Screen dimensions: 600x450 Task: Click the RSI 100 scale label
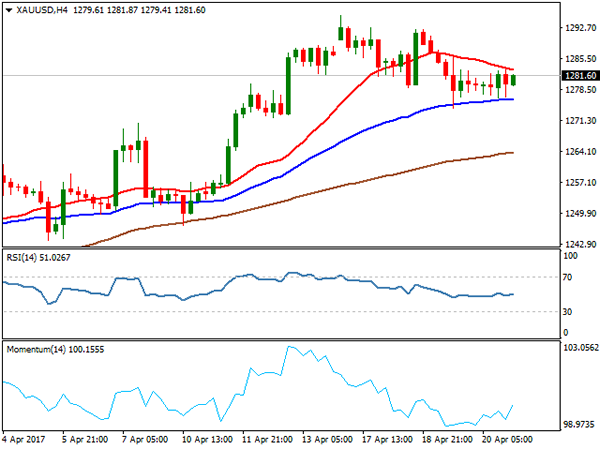570,256
